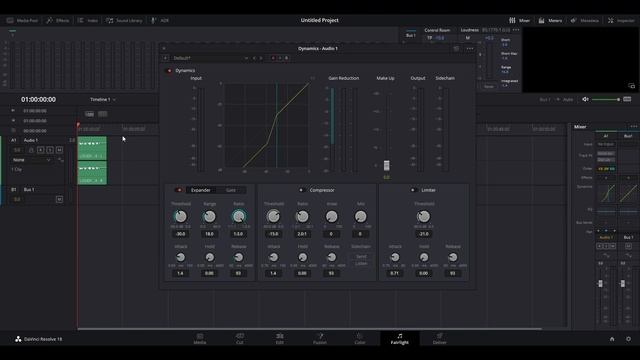Open the Effects panel
The height and width of the screenshot is (360, 640).
[58, 20]
